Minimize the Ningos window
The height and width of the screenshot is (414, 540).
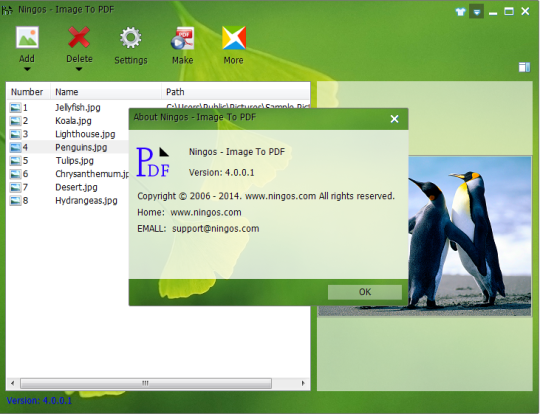tap(493, 12)
